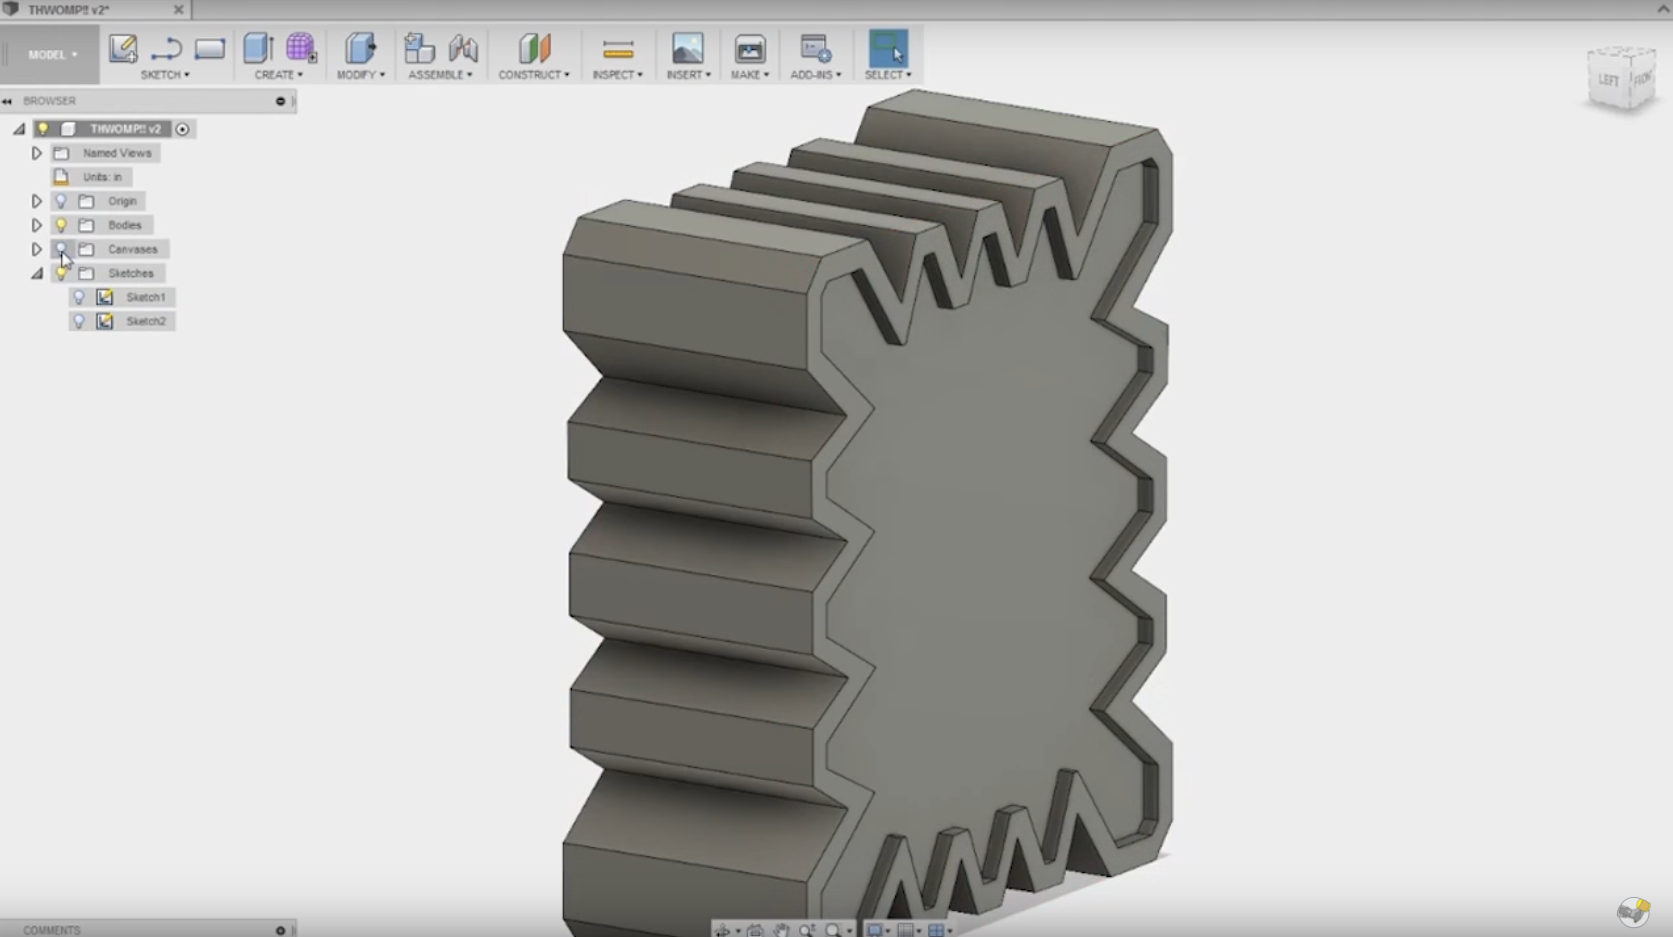This screenshot has height=937, width=1673.
Task: Open the ASSEMBLE menu
Action: 440,75
